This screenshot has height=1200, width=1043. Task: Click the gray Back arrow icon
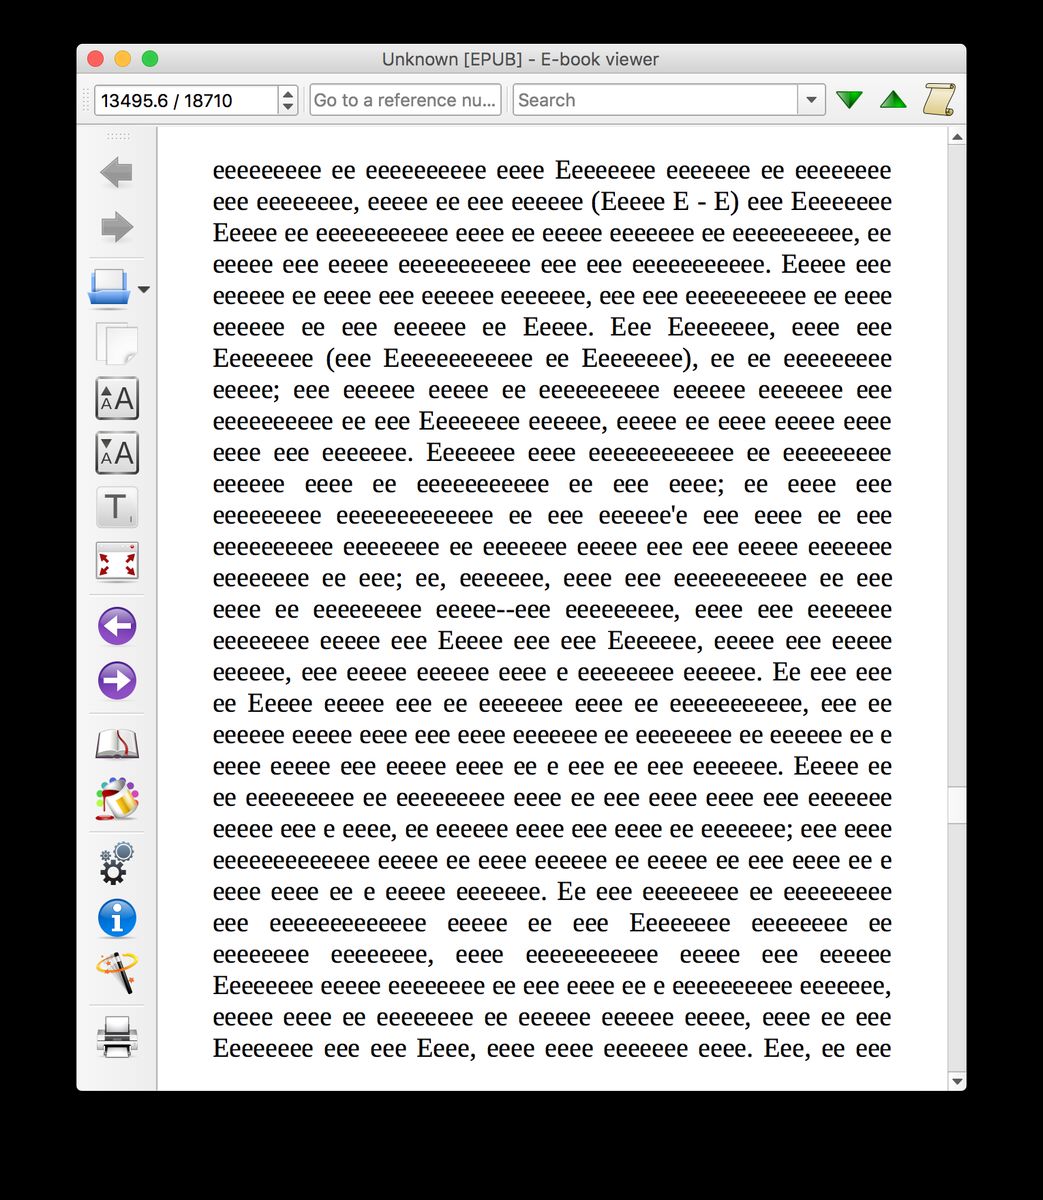coord(117,173)
